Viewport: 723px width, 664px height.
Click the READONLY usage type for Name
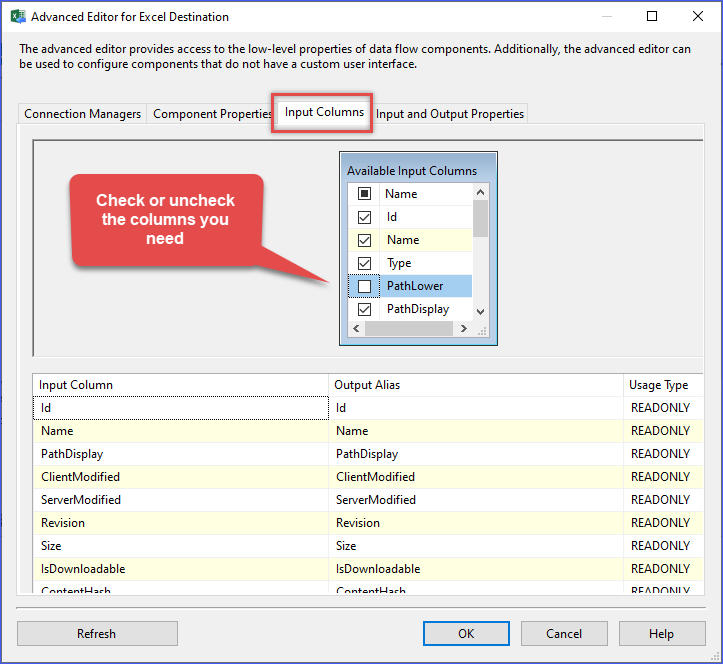point(663,431)
